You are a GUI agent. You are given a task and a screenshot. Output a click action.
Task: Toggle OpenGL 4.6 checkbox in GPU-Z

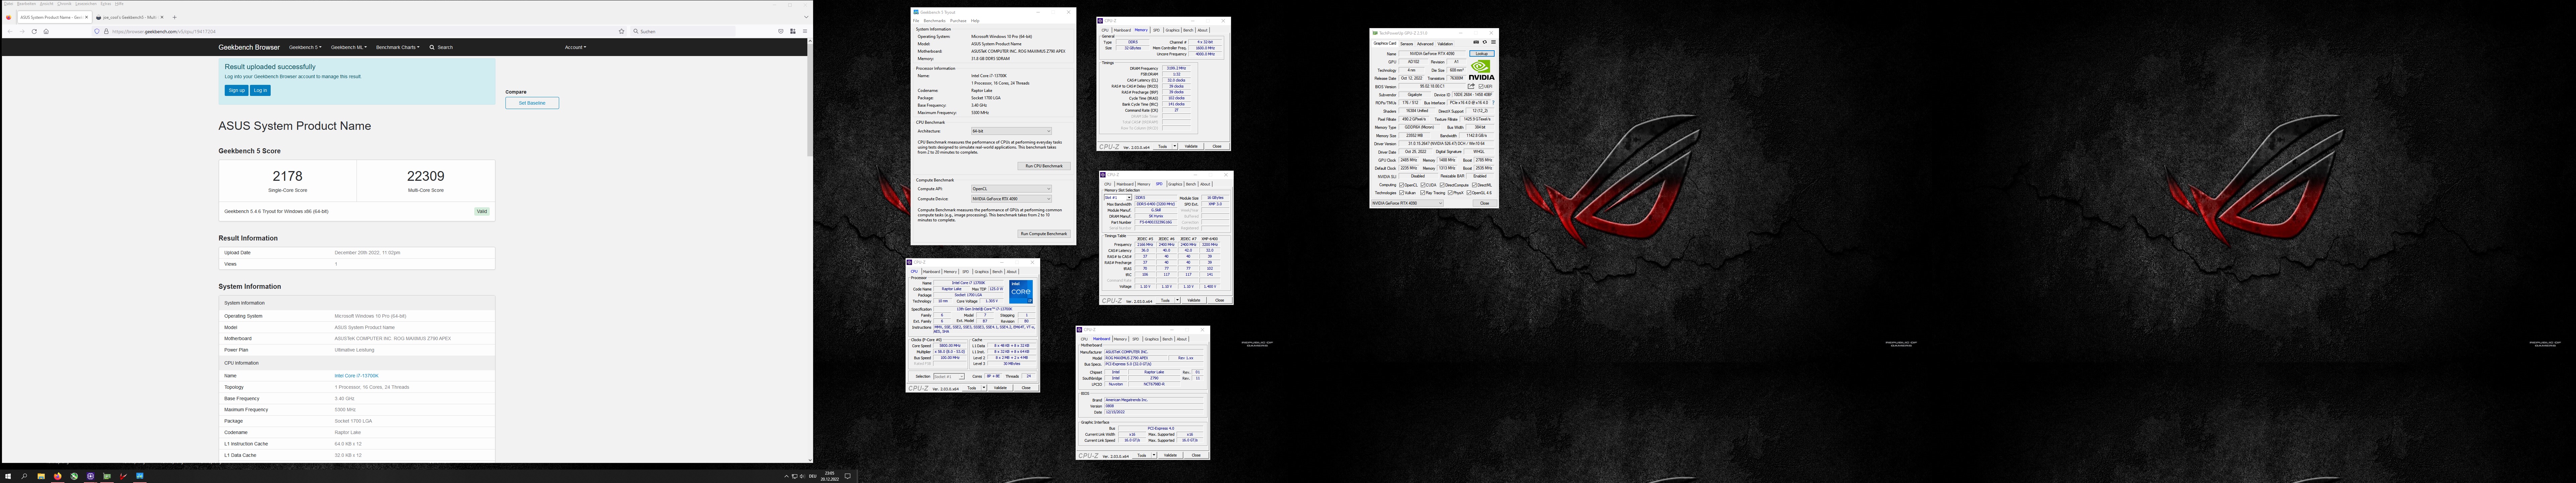point(1469,193)
